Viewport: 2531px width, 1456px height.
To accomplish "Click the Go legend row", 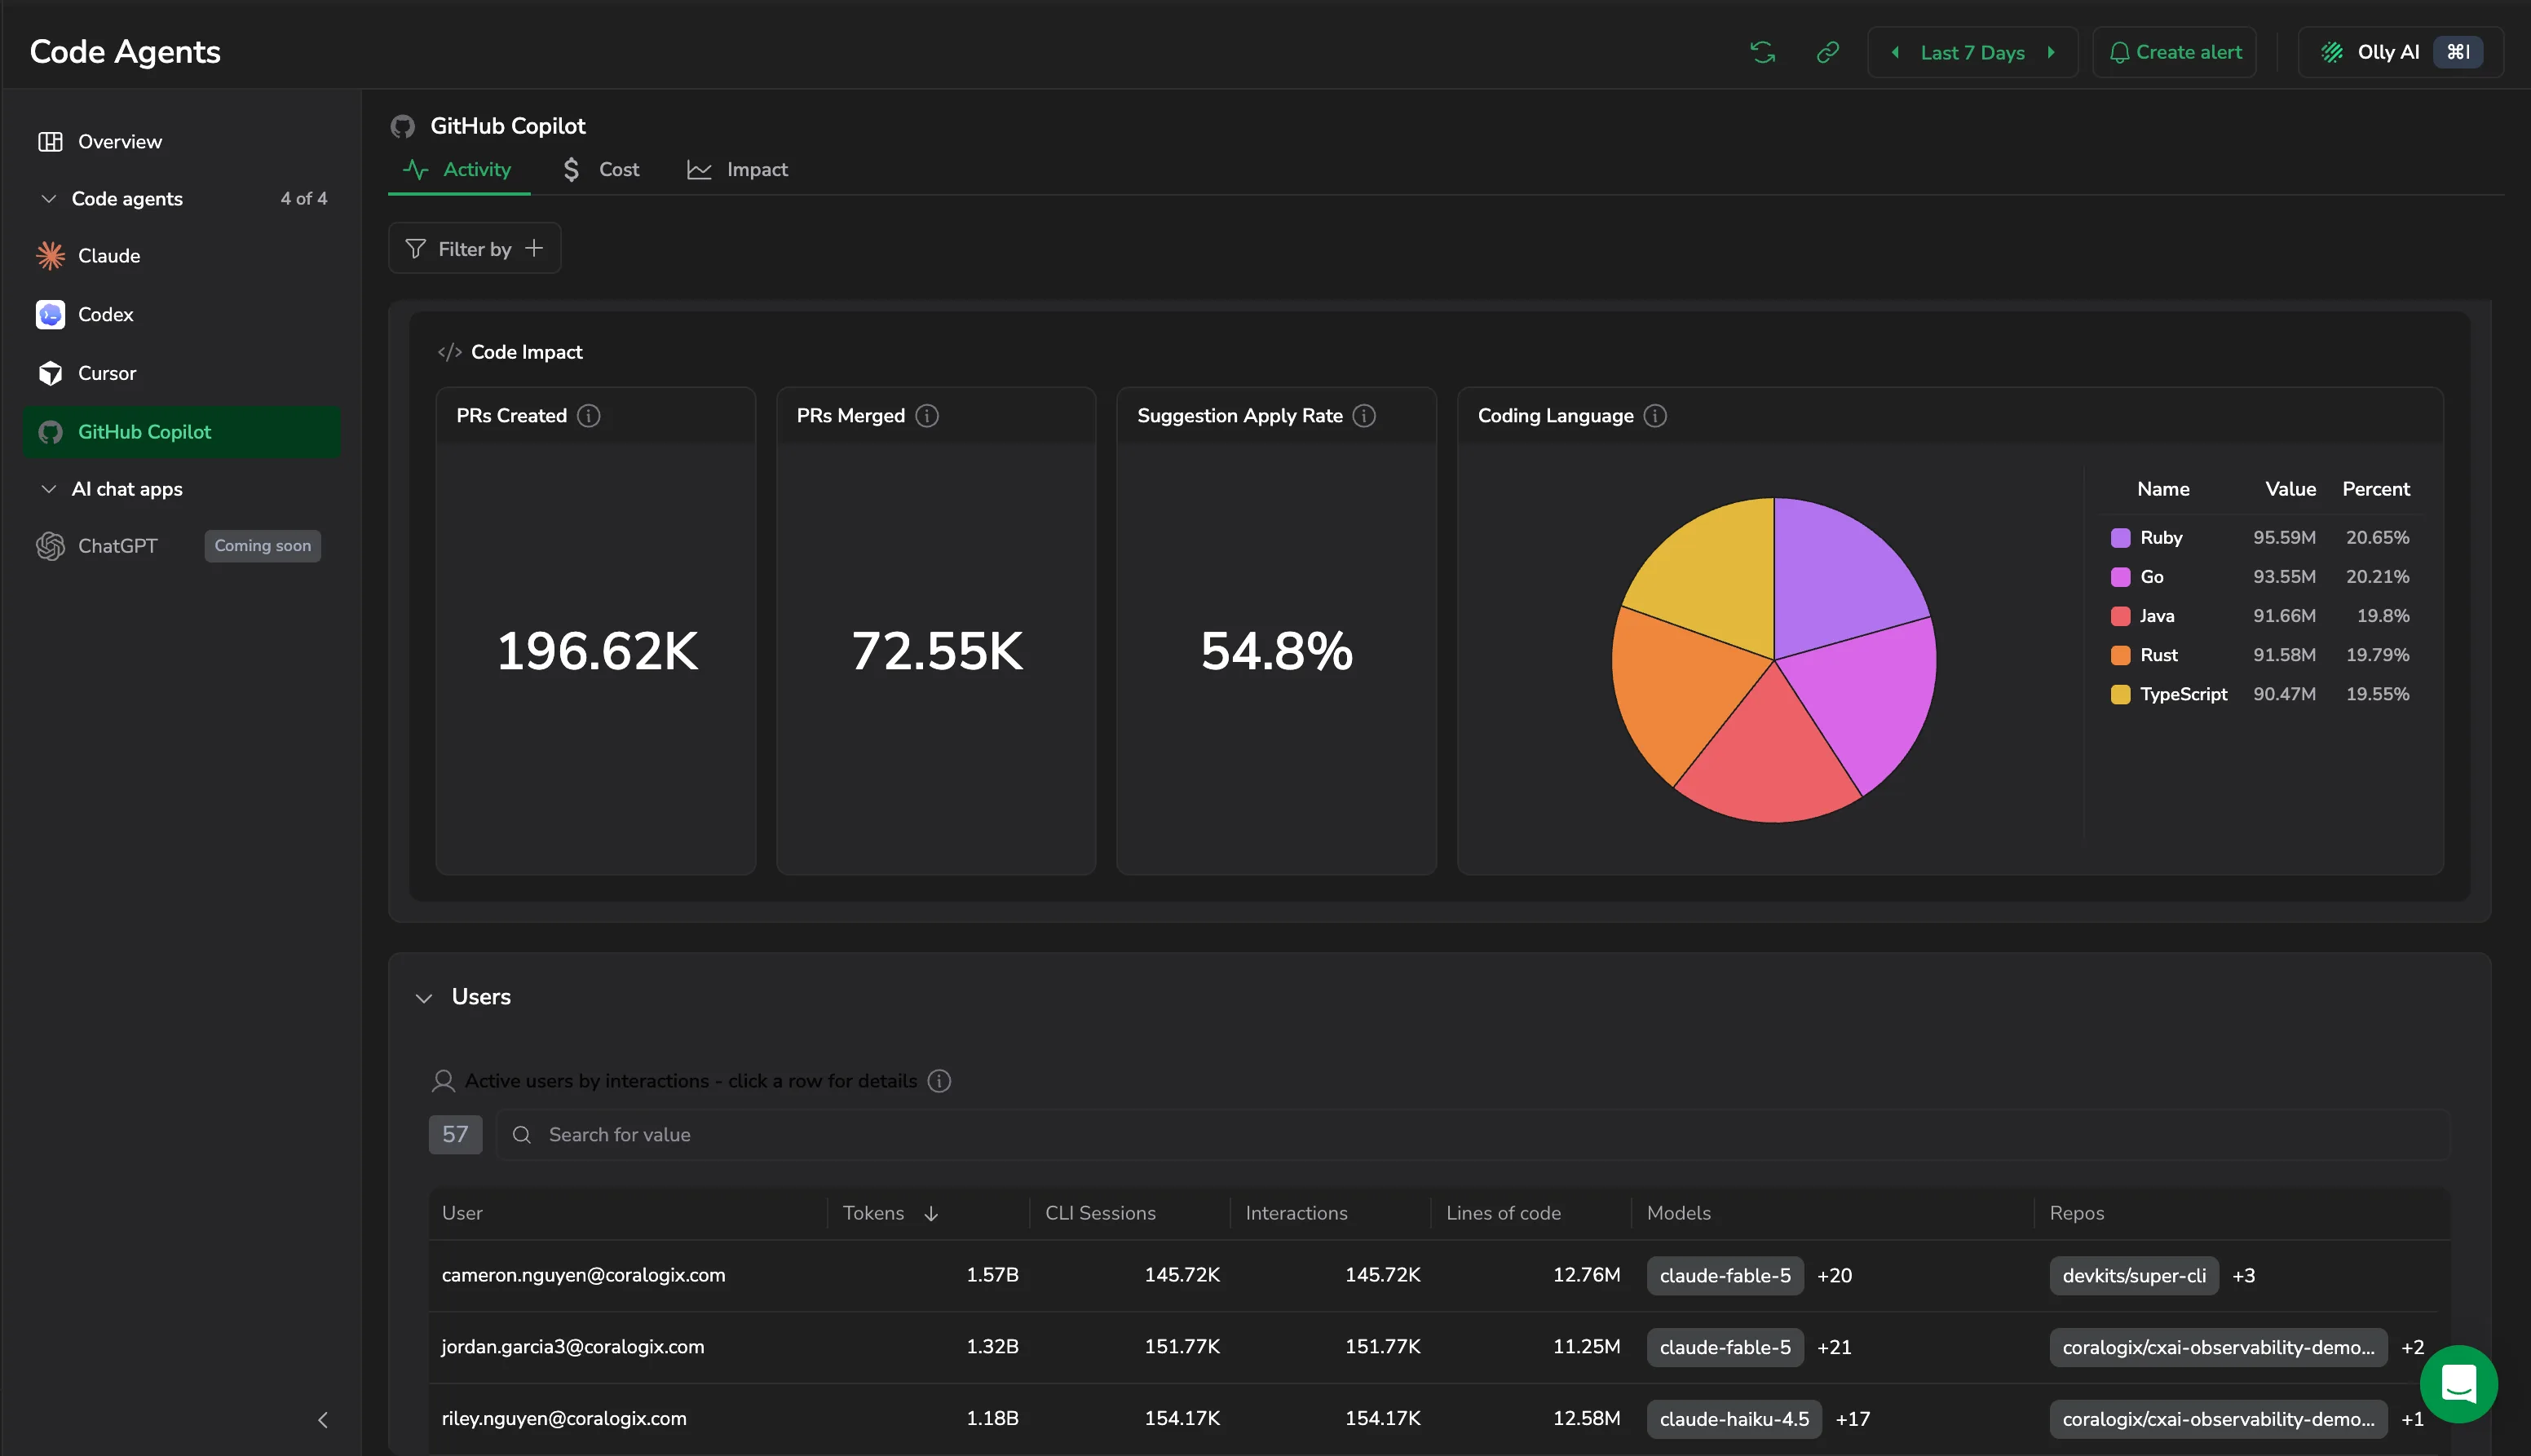I will coord(2260,577).
